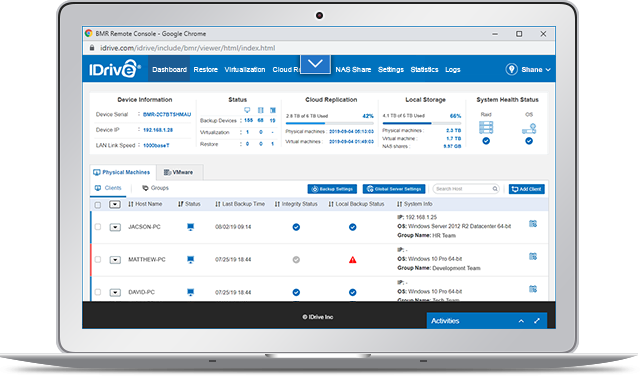Open JACSON-PC row action dropdown
This screenshot has height=376, width=640.
(x=115, y=227)
